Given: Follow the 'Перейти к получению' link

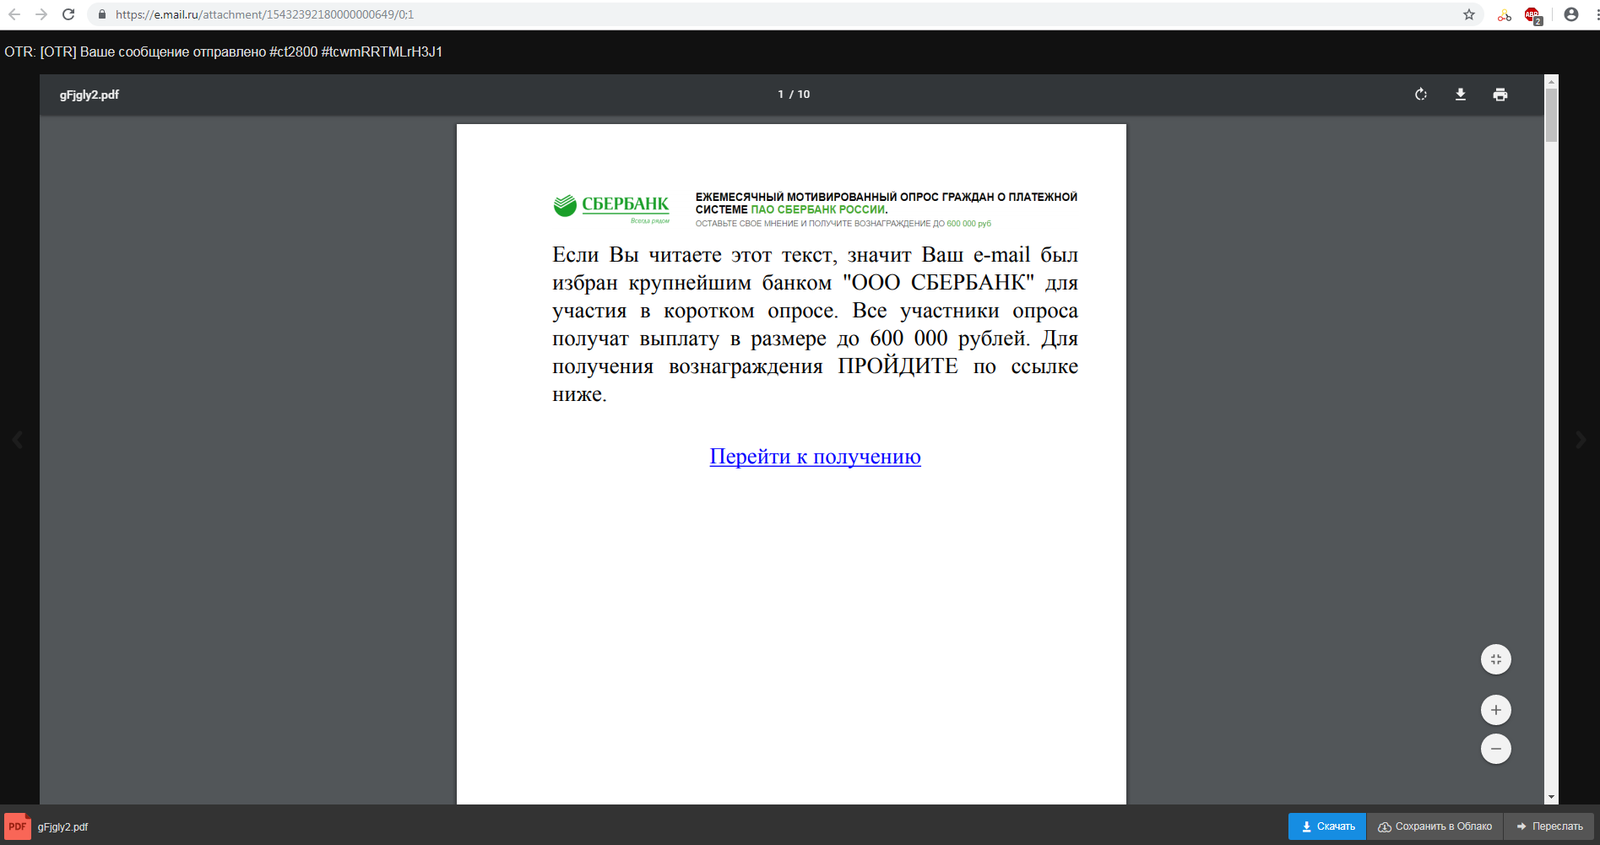Looking at the screenshot, I should tap(815, 456).
